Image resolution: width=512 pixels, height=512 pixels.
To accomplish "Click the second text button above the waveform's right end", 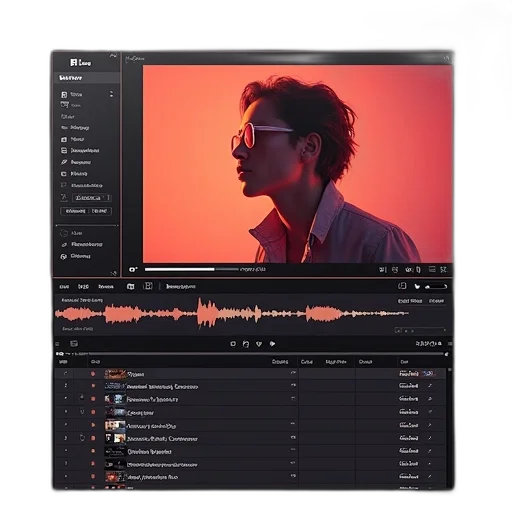I will 436,301.
